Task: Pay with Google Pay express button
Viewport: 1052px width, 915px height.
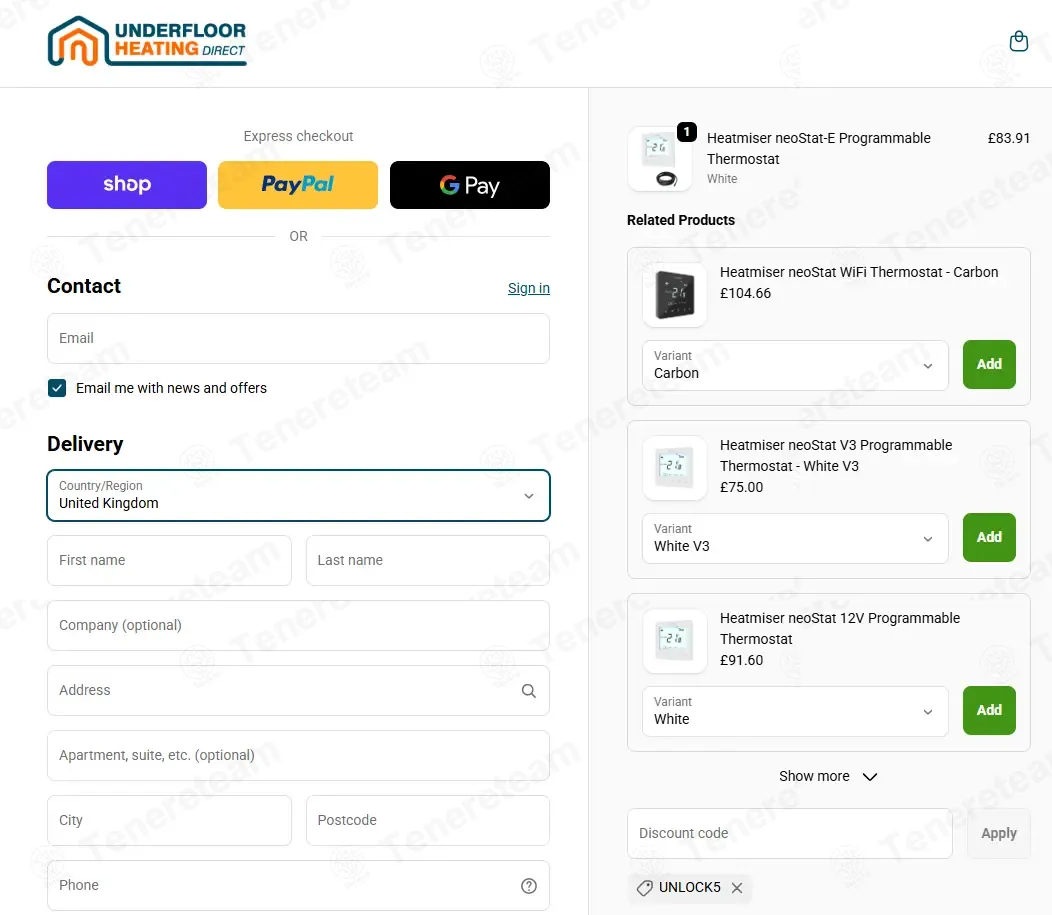Action: (x=470, y=184)
